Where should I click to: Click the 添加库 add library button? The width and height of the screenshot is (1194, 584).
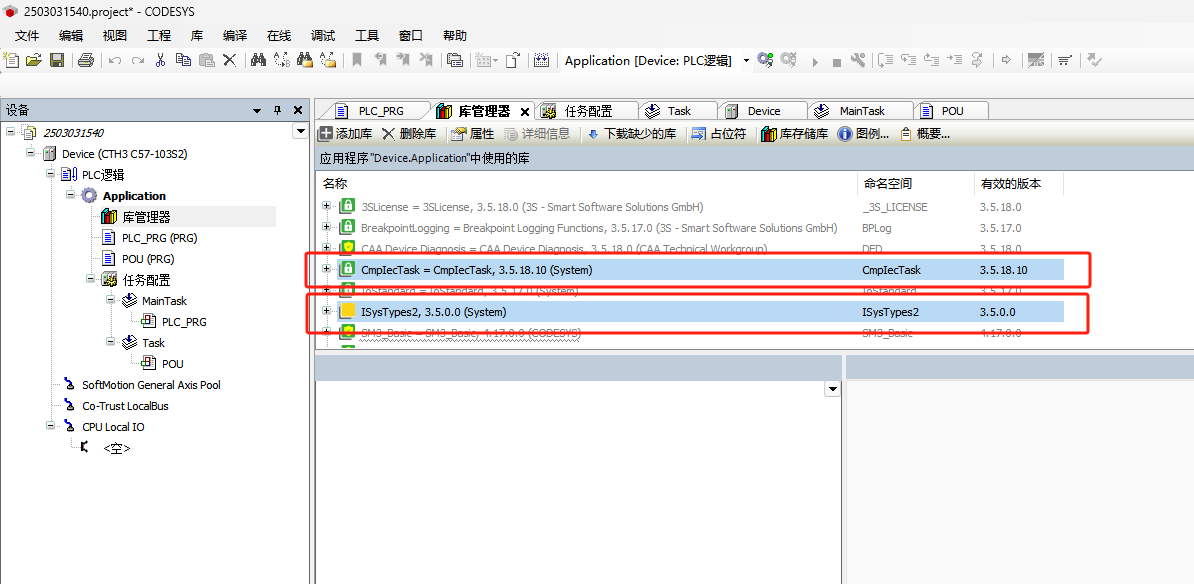tap(345, 134)
